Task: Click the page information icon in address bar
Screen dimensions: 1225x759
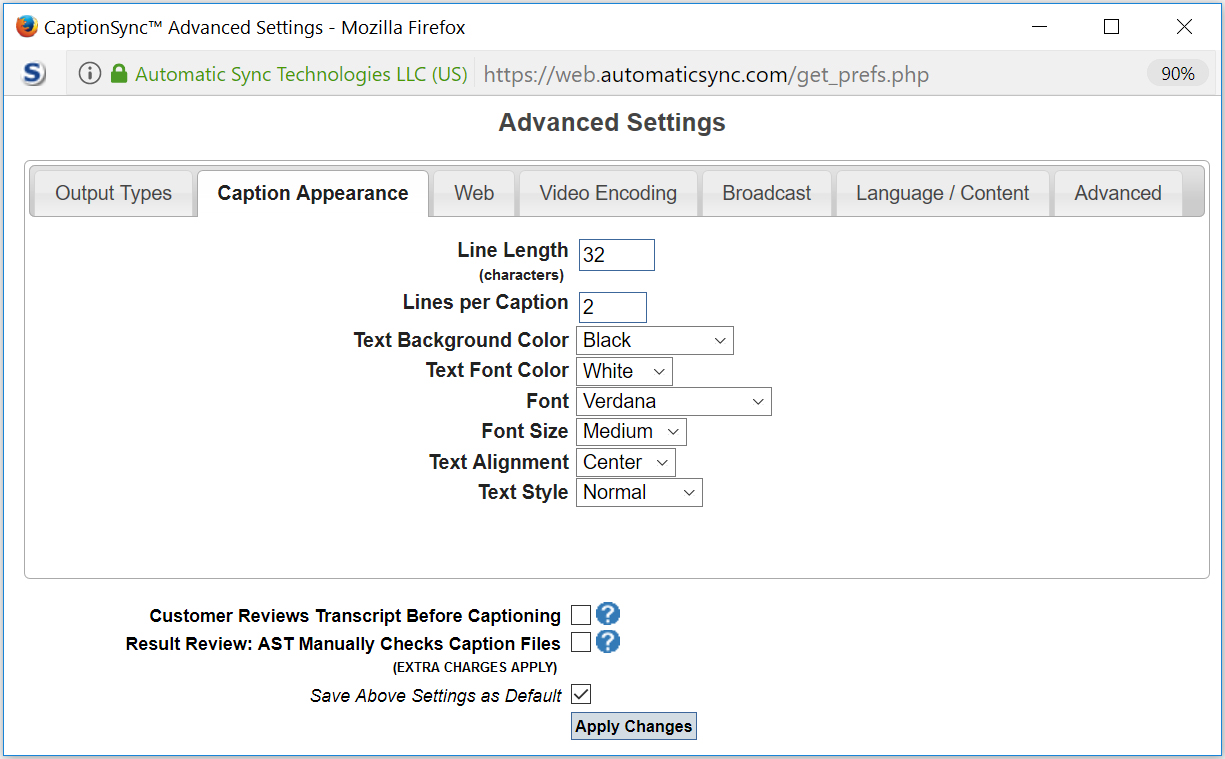Action: [90, 73]
